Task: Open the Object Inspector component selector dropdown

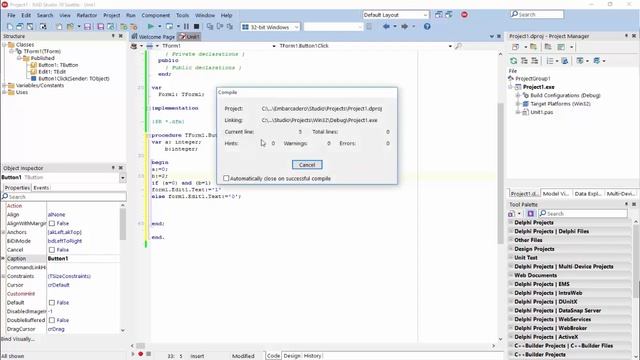Action: coord(122,178)
